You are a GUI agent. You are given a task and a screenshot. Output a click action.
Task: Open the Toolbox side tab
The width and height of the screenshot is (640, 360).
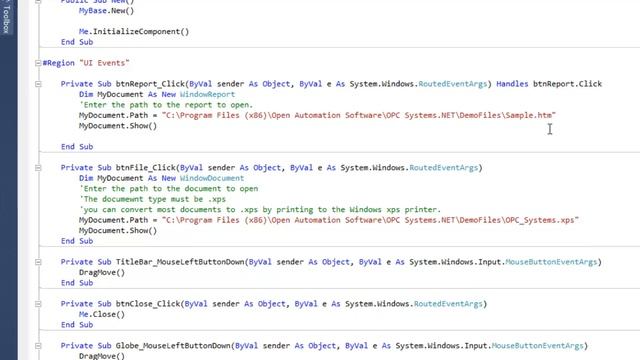[6, 17]
